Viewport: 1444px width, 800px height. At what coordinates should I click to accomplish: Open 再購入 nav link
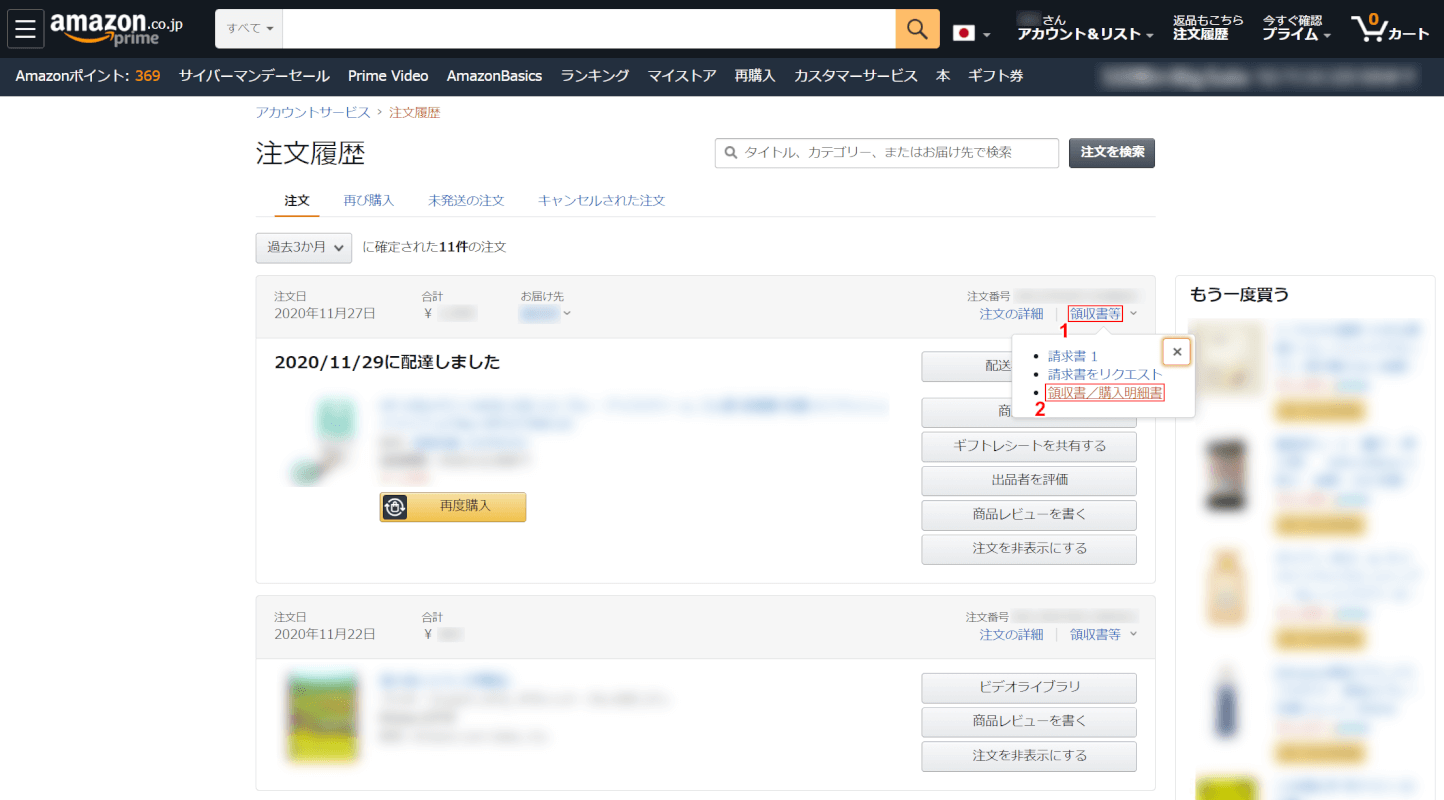point(755,76)
